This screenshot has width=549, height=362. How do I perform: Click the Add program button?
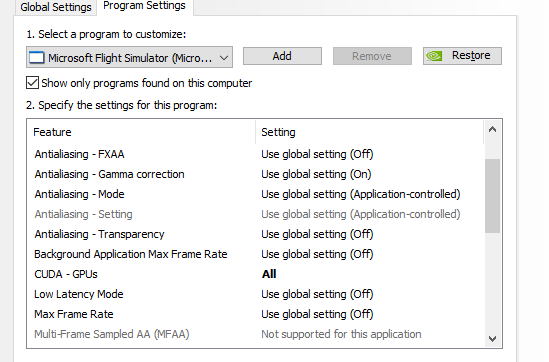coord(282,56)
